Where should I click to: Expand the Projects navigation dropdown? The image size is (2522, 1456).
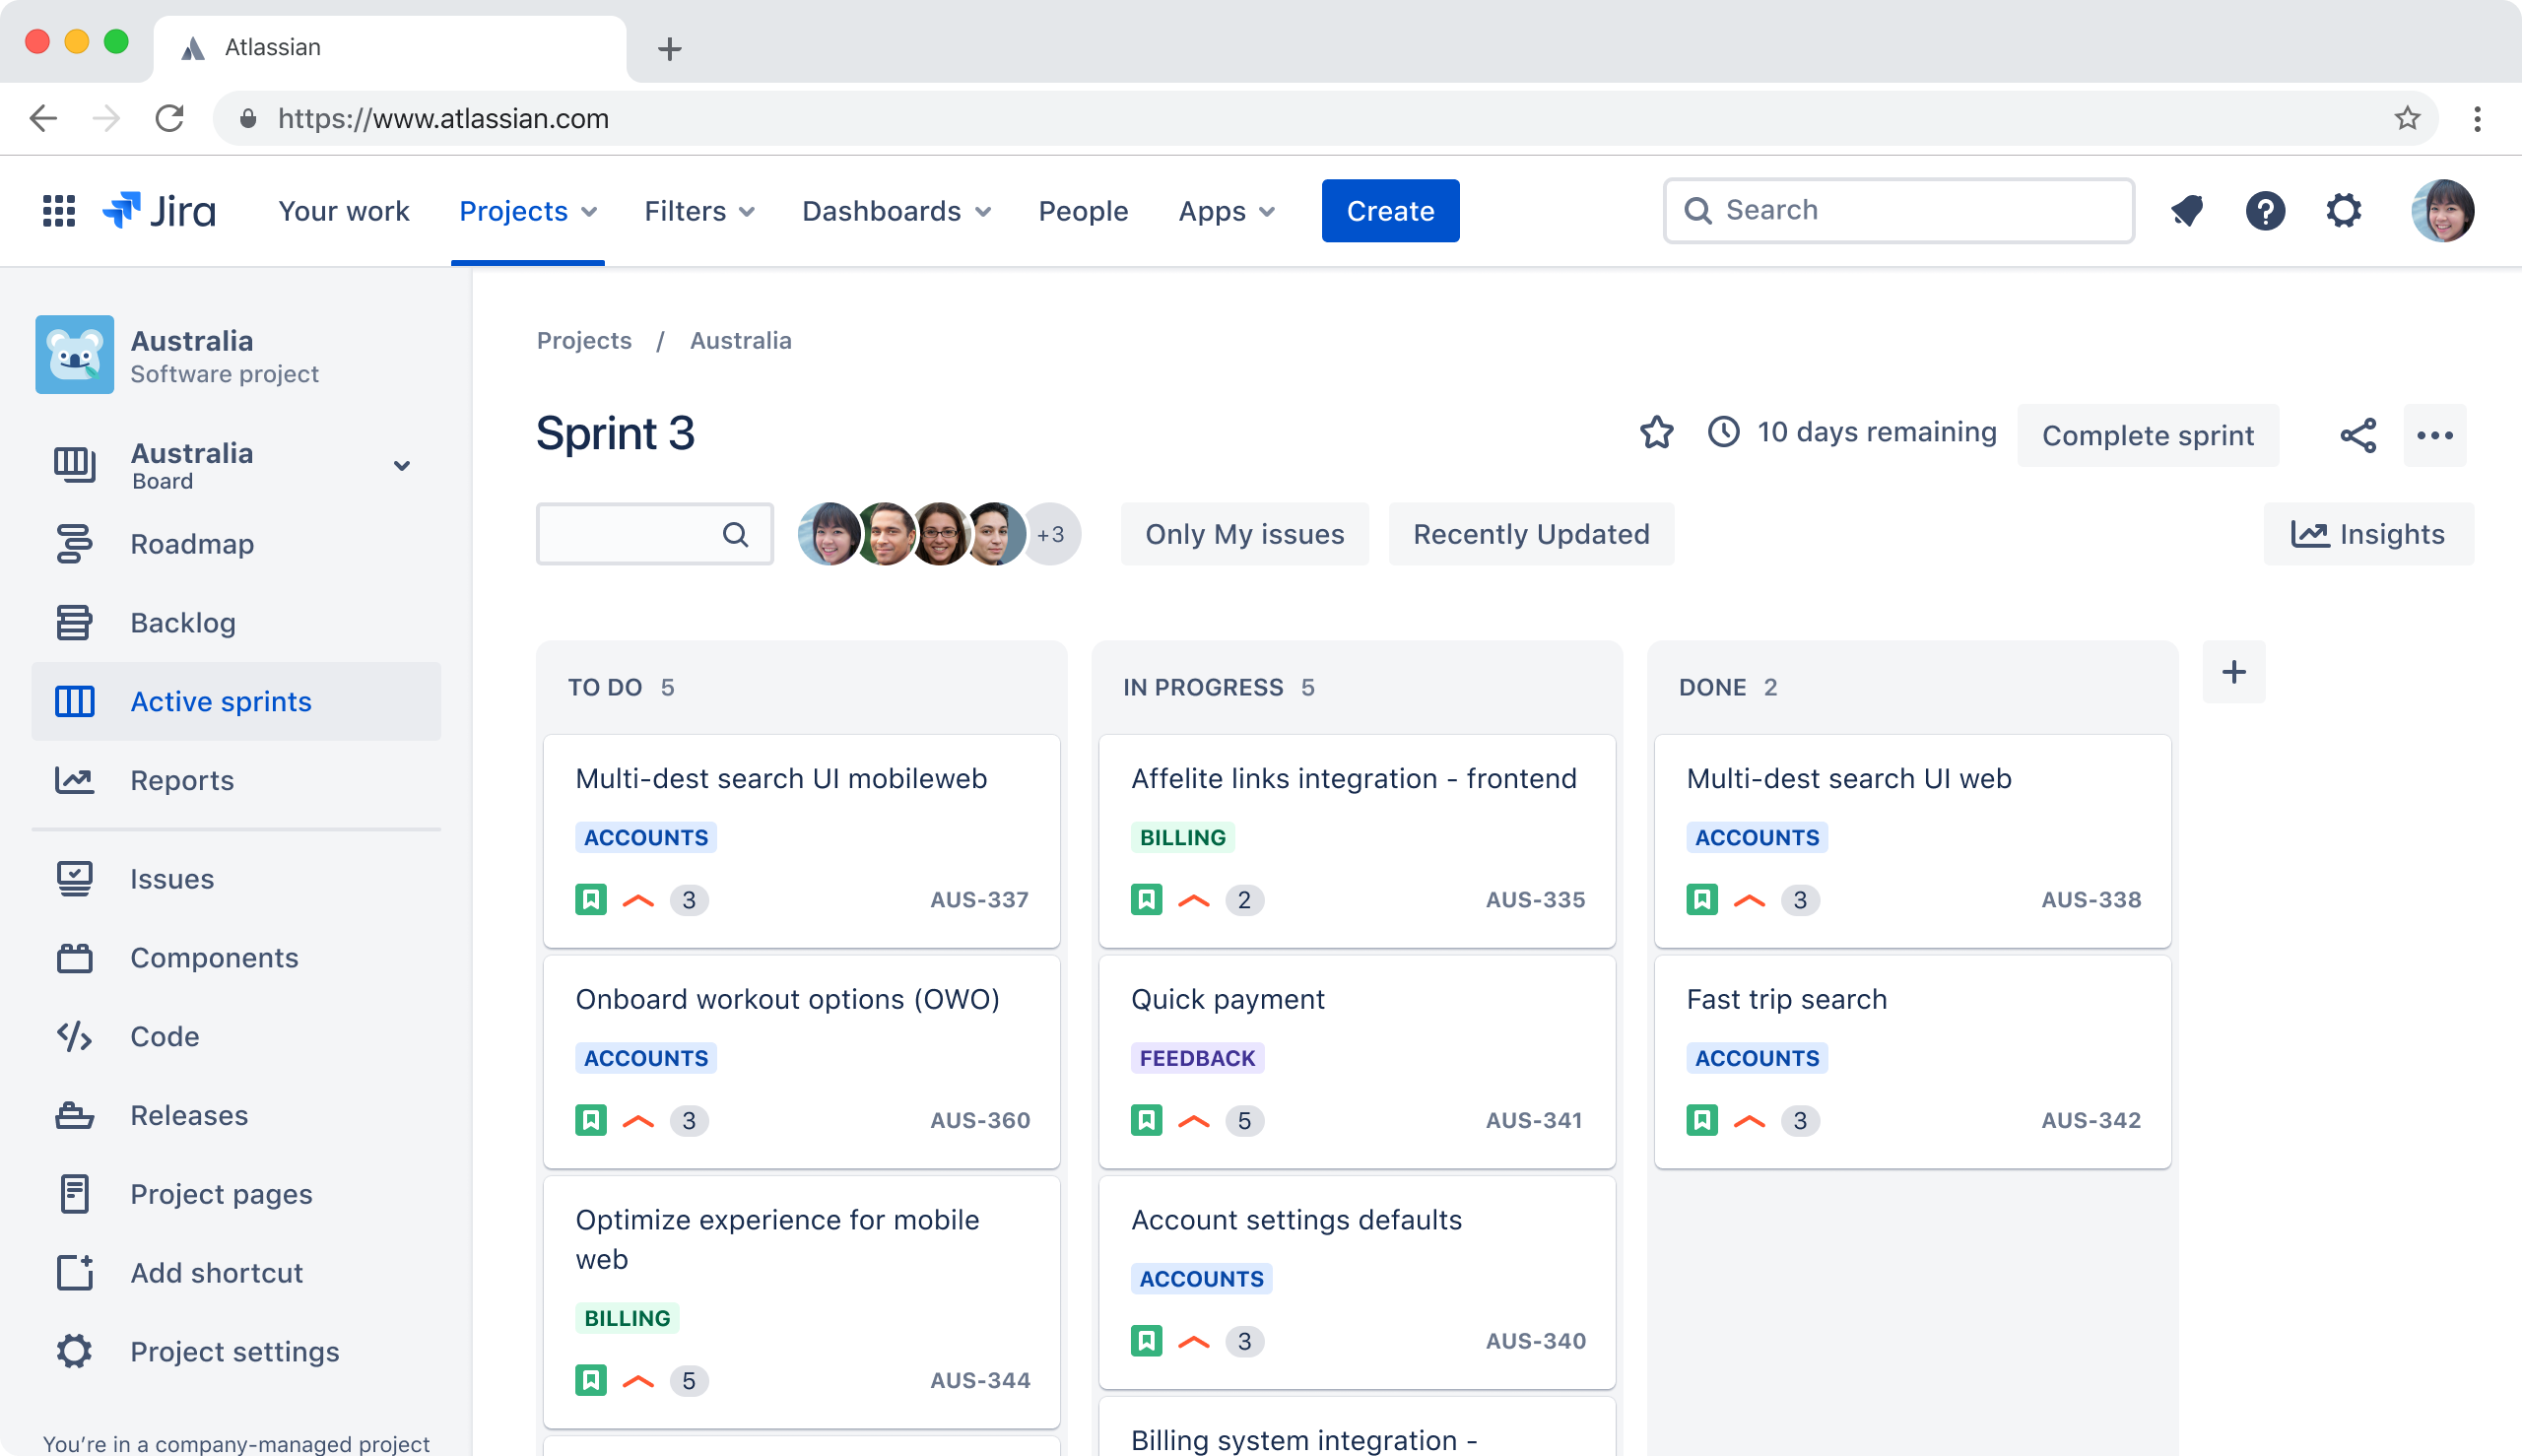coord(528,211)
